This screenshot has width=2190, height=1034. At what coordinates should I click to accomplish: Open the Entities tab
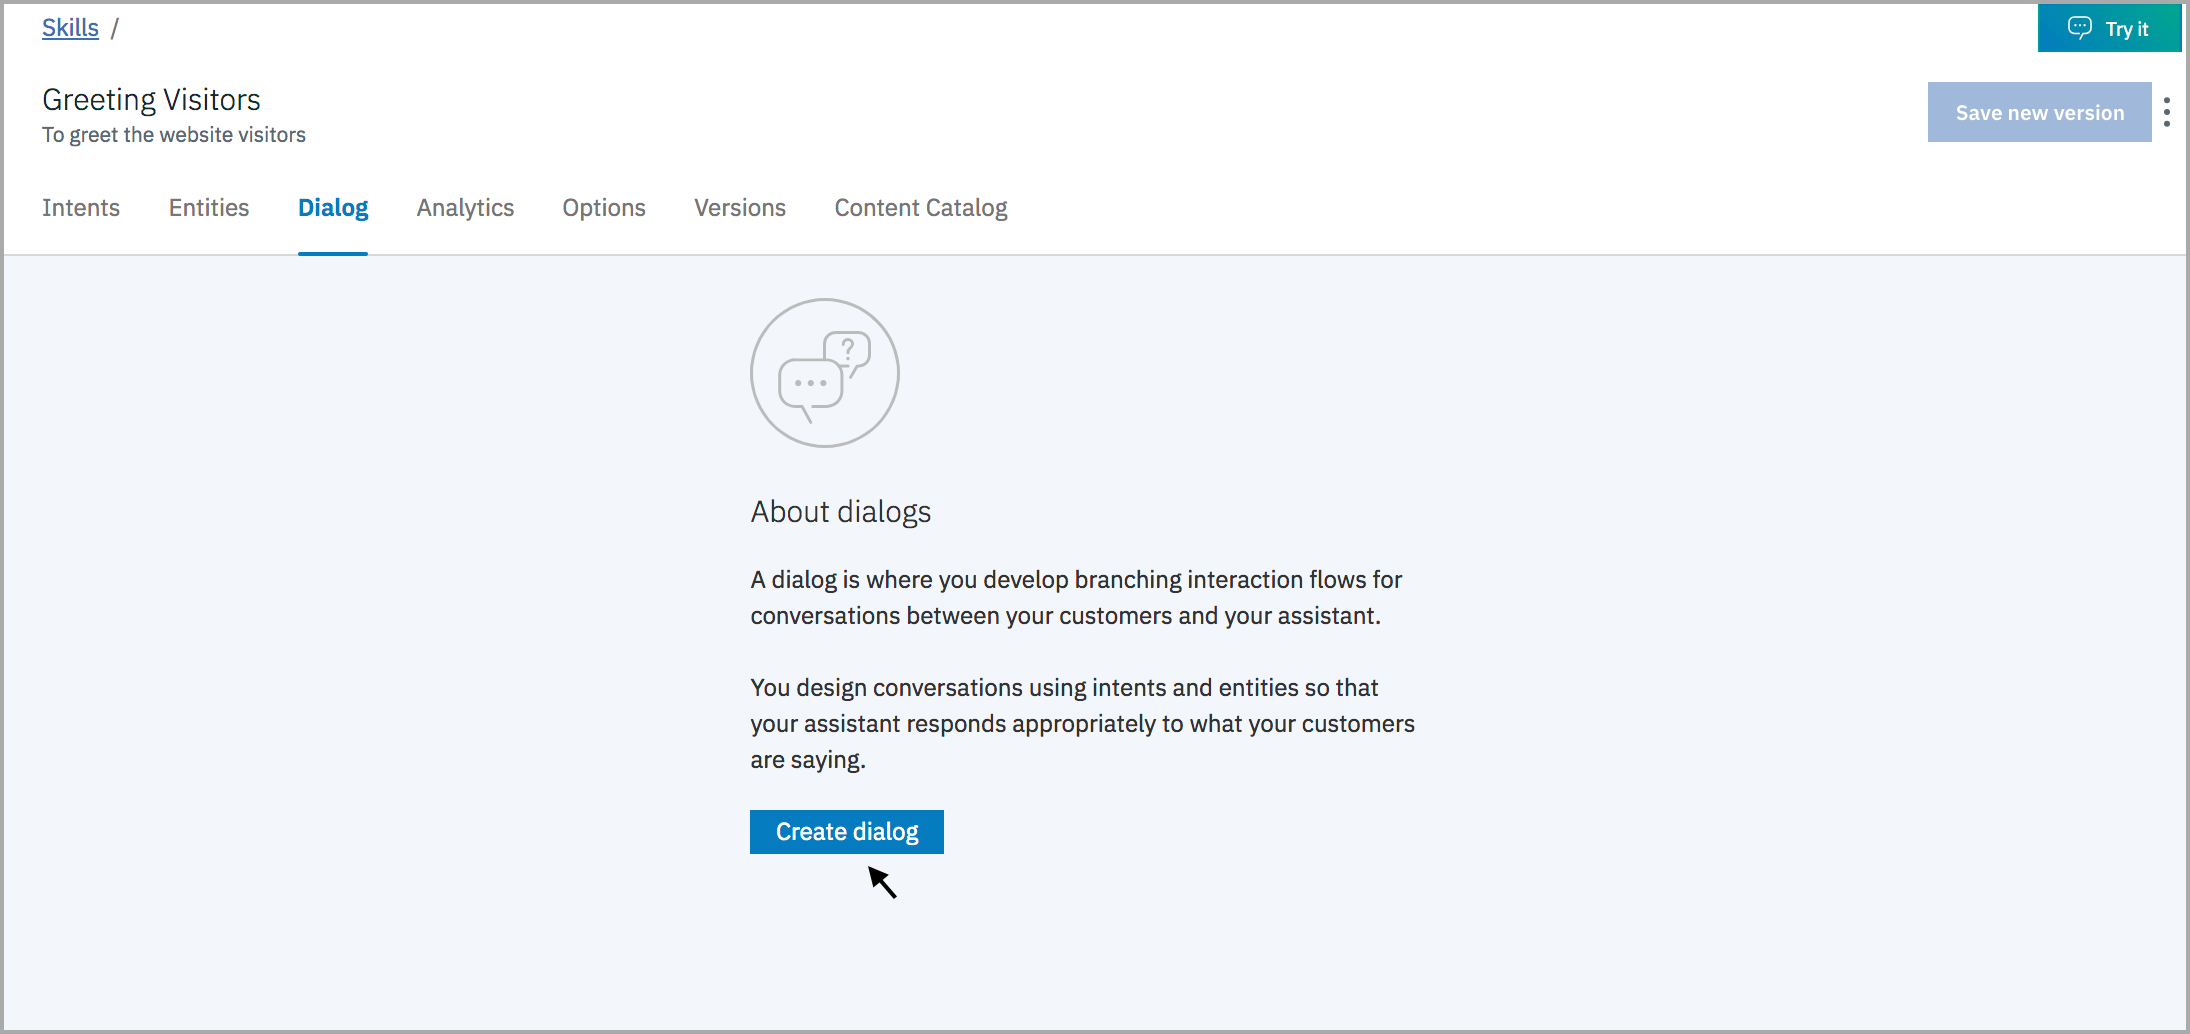click(208, 208)
